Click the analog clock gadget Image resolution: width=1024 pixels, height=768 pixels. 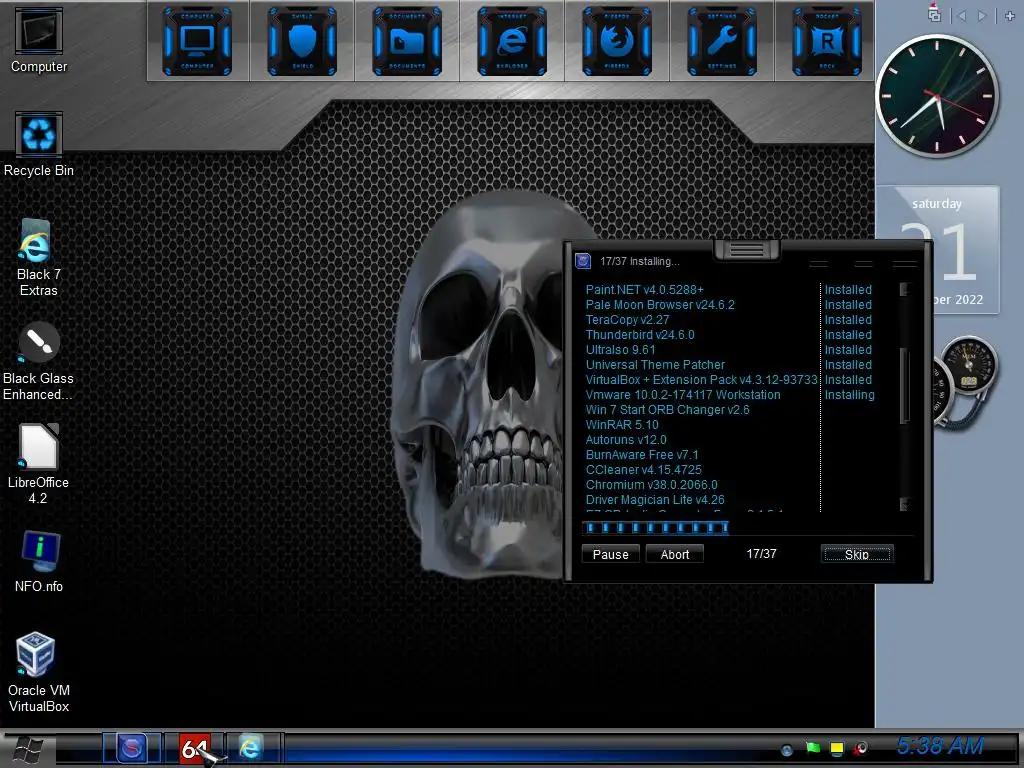[x=936, y=97]
